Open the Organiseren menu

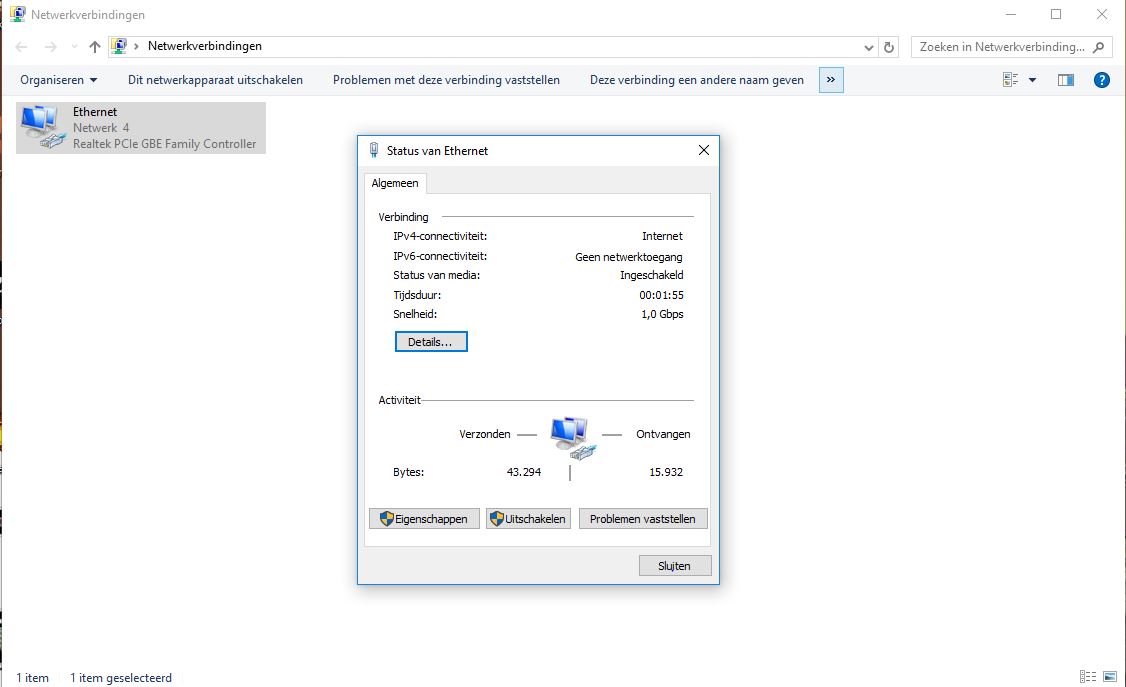tap(58, 80)
